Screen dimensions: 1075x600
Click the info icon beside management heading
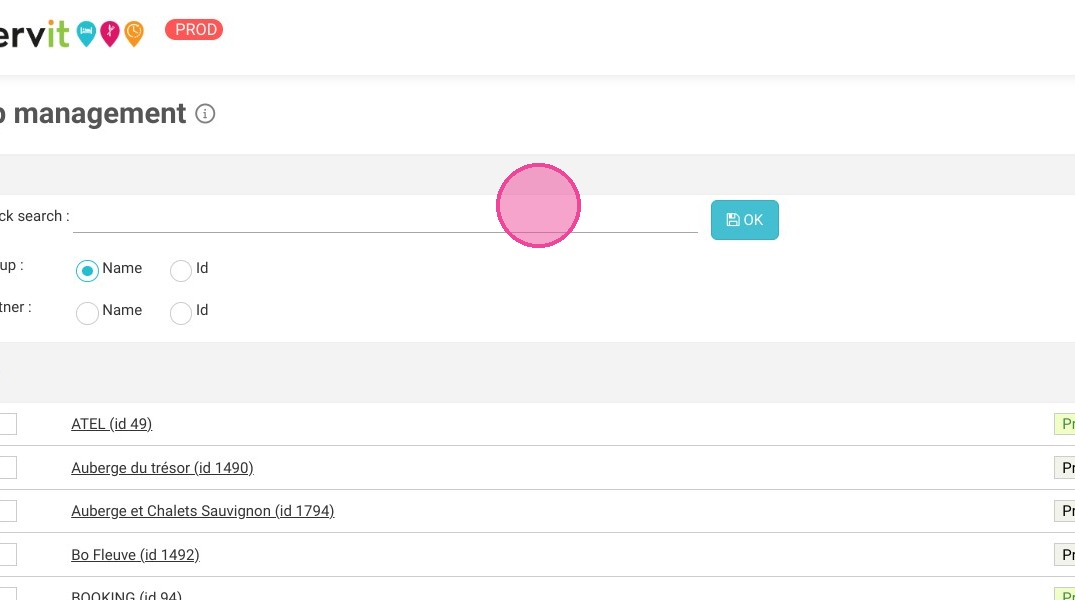click(205, 114)
